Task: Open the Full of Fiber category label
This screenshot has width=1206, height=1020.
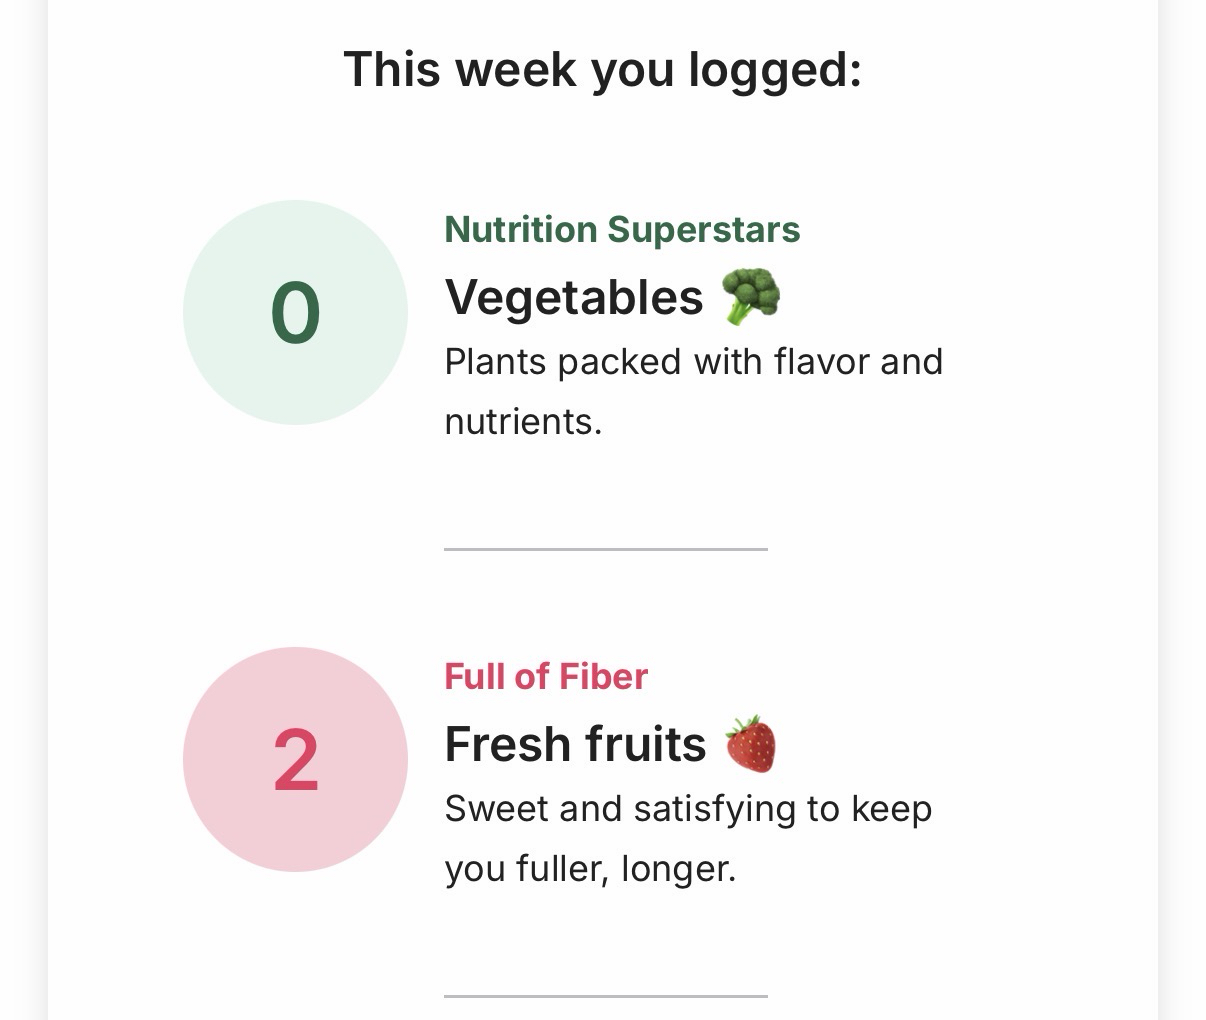Action: pos(545,677)
